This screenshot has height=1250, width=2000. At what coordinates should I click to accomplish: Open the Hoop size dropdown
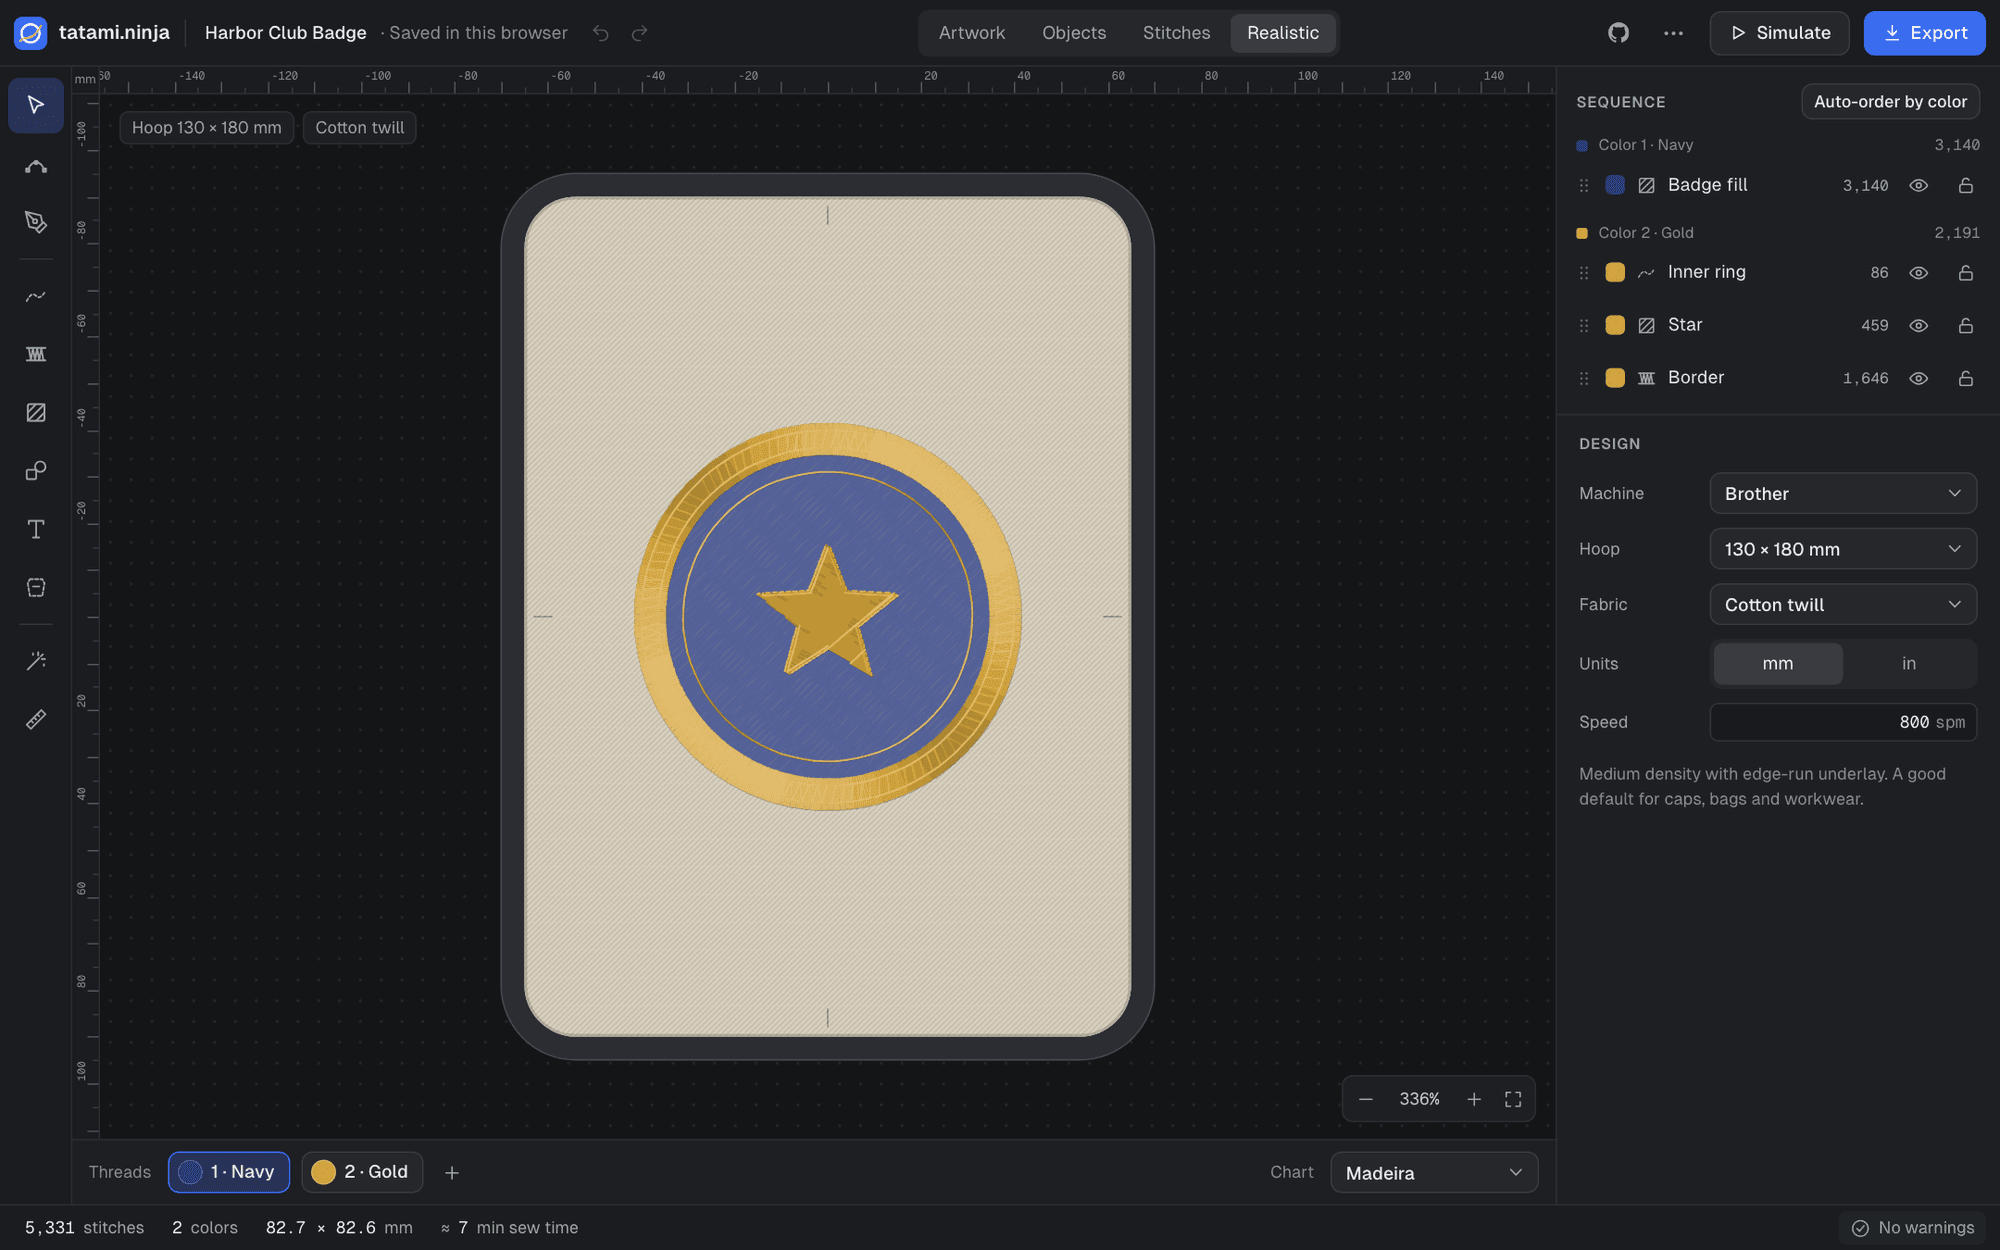point(1843,549)
